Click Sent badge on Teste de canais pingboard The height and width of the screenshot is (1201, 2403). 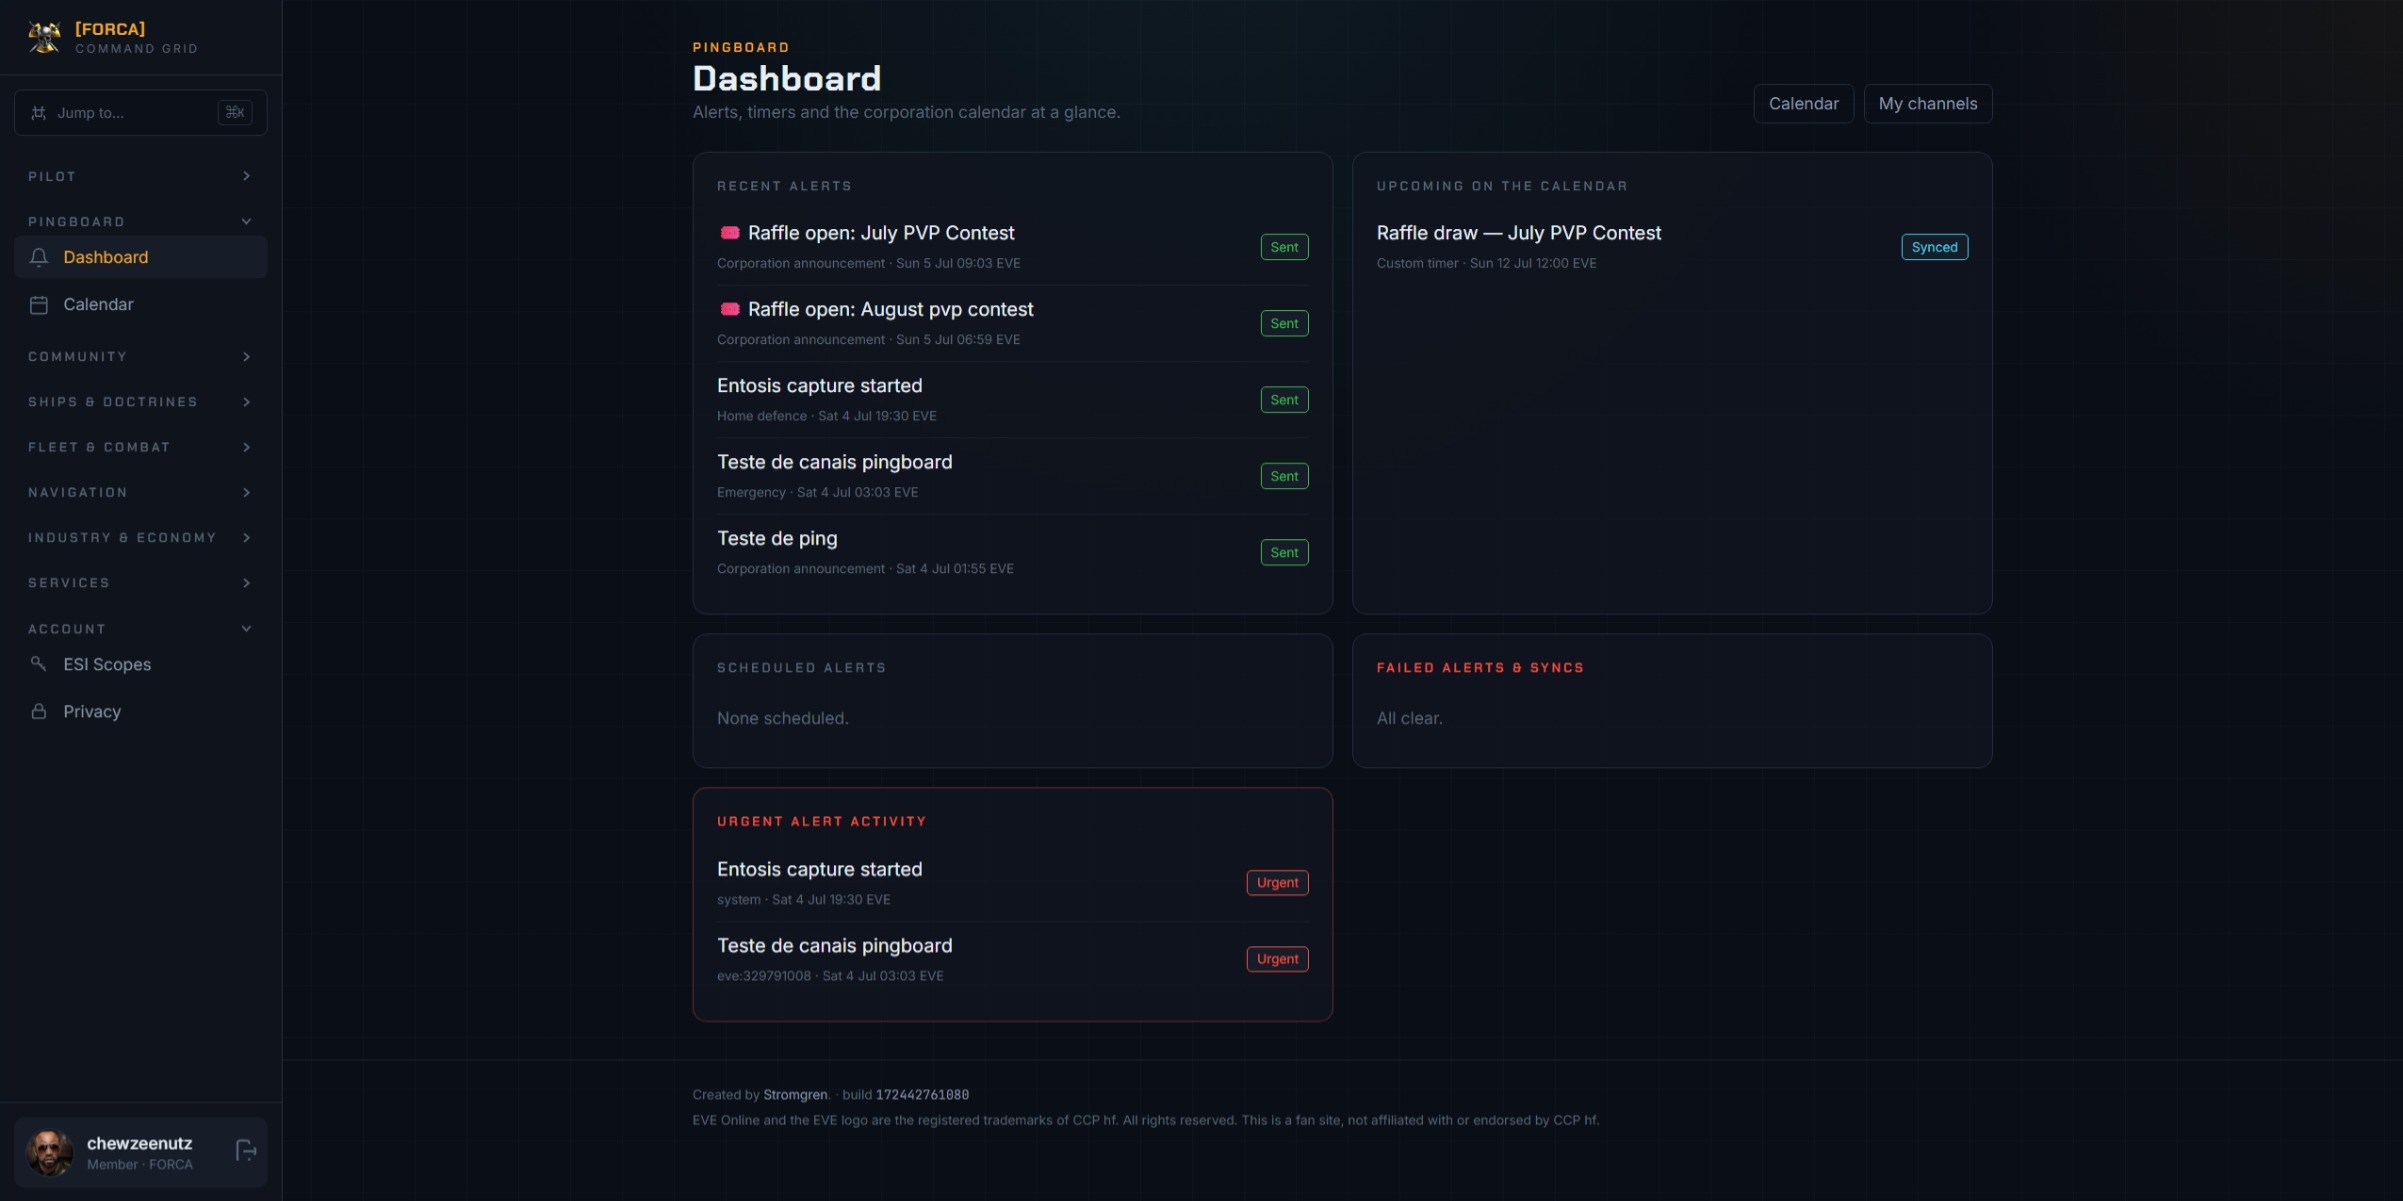(x=1284, y=476)
